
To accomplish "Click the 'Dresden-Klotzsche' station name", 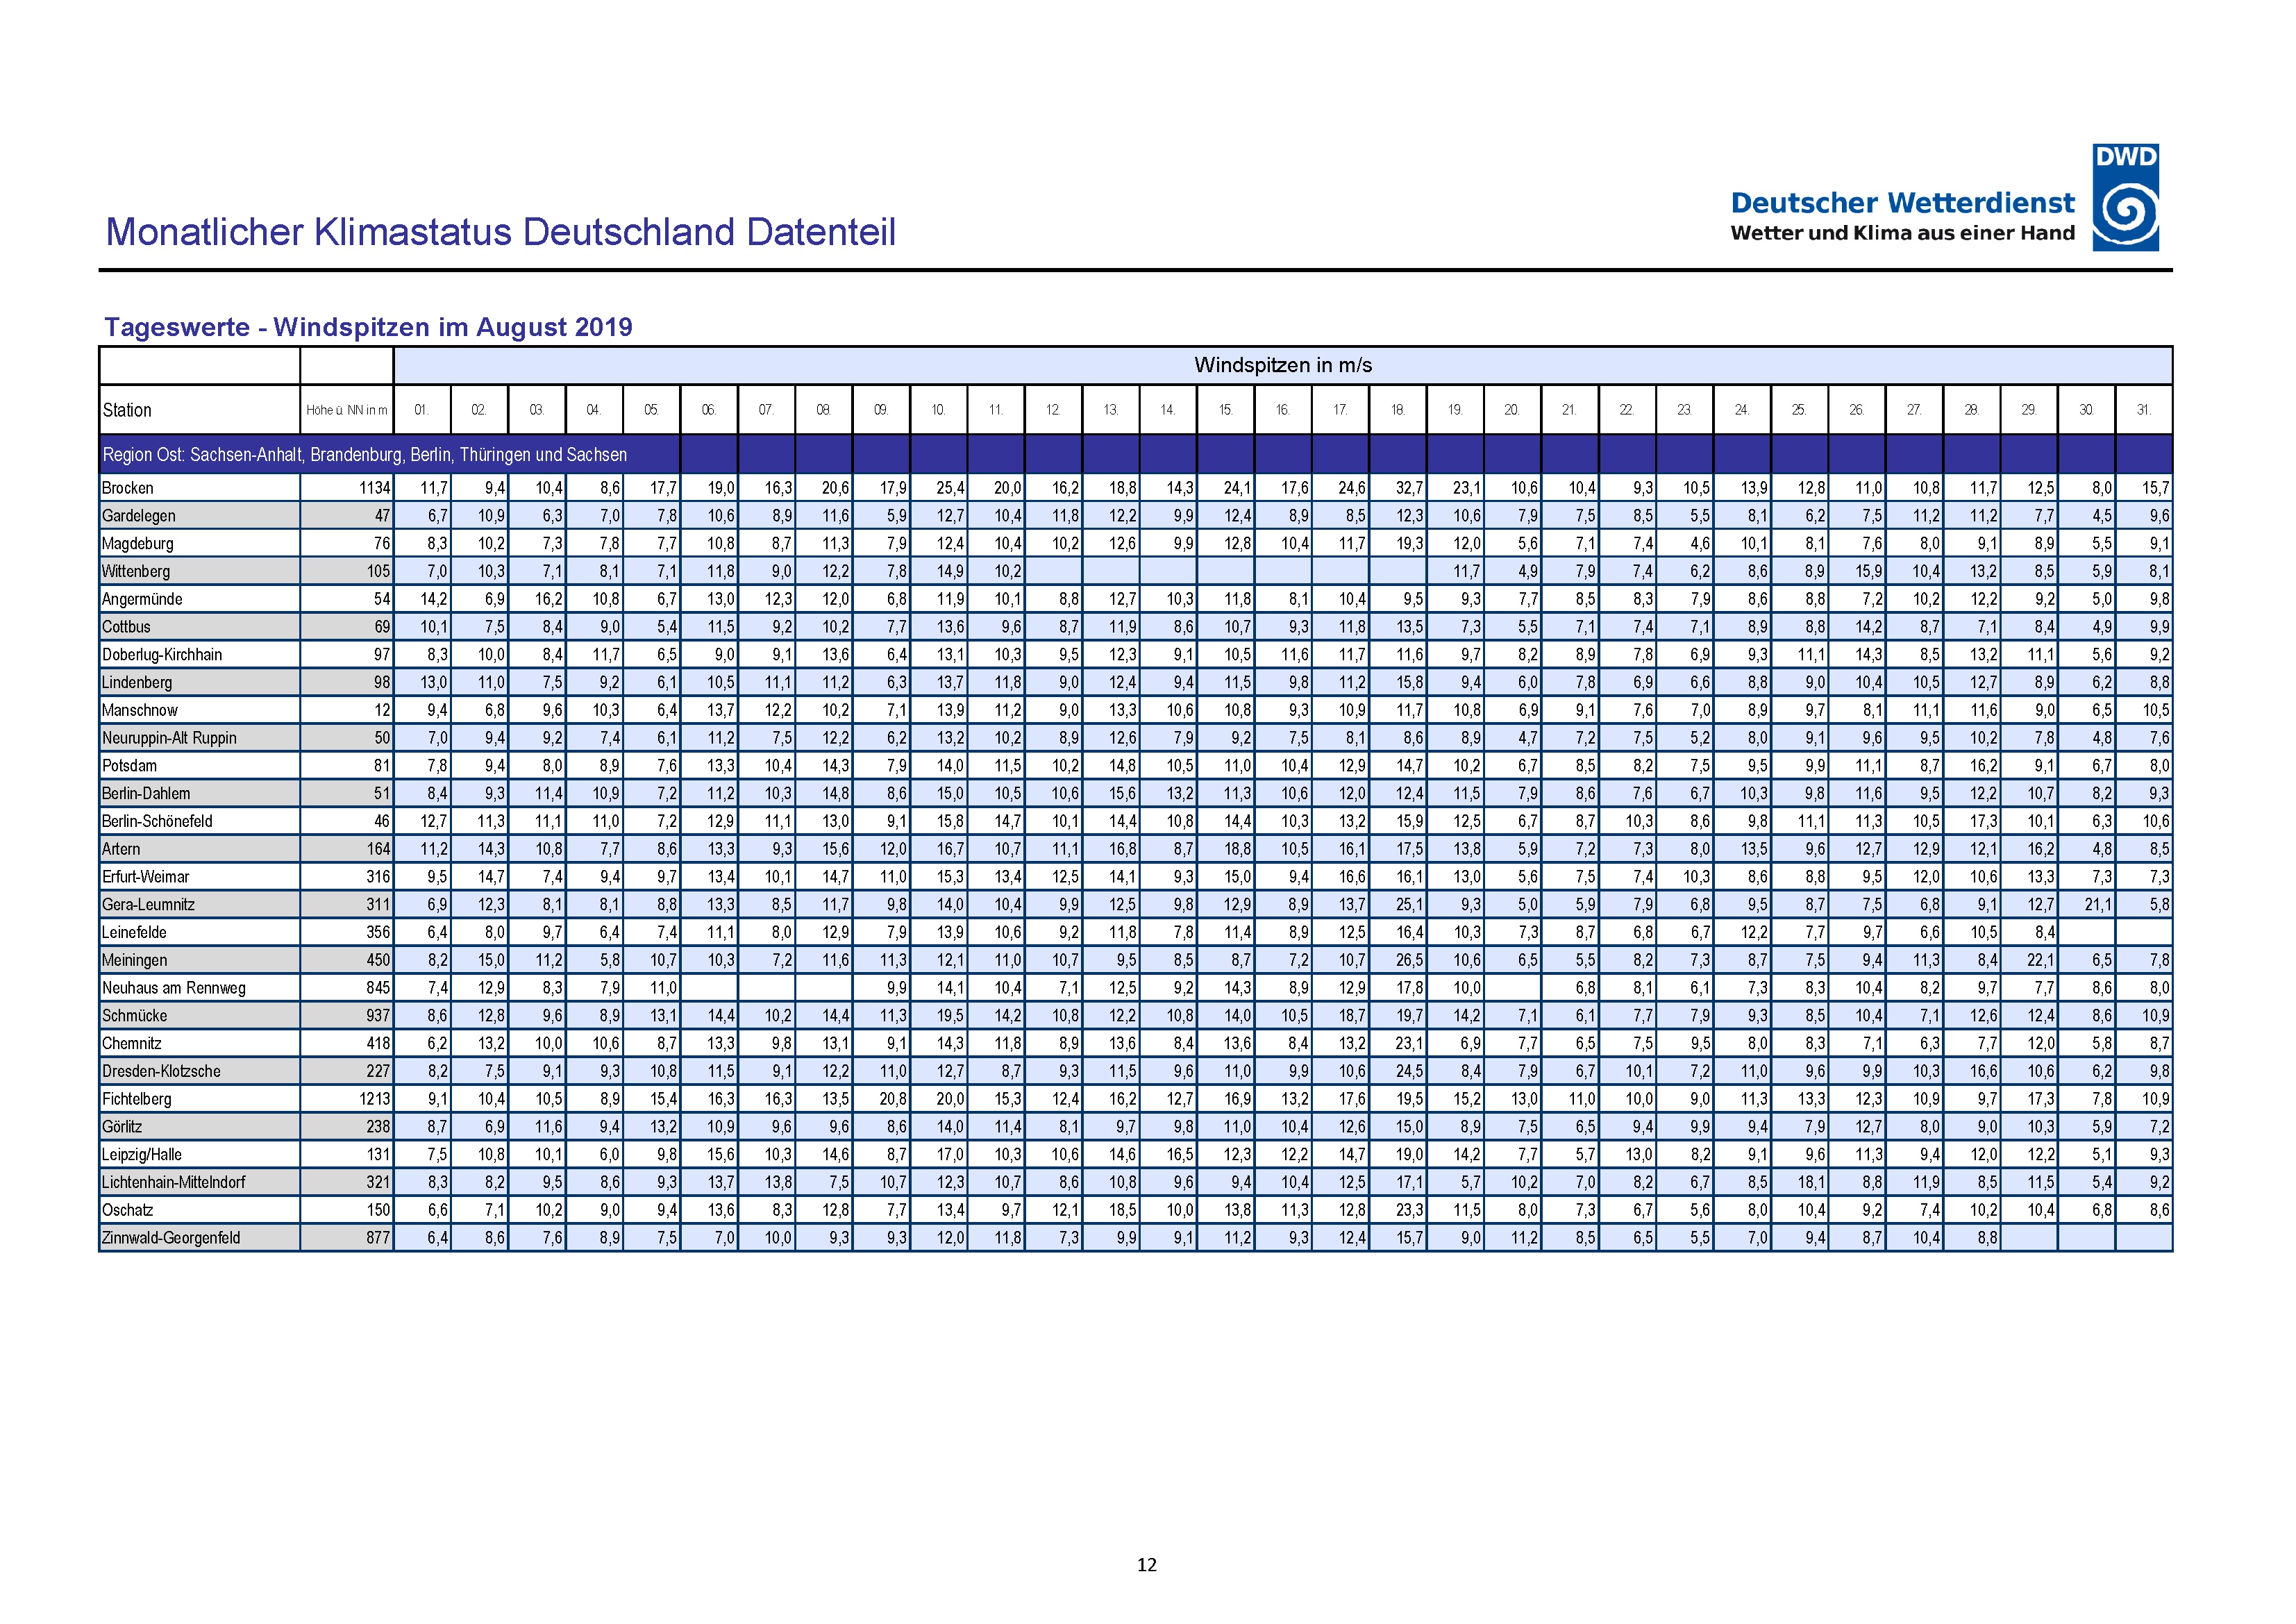I will pyautogui.click(x=161, y=1071).
